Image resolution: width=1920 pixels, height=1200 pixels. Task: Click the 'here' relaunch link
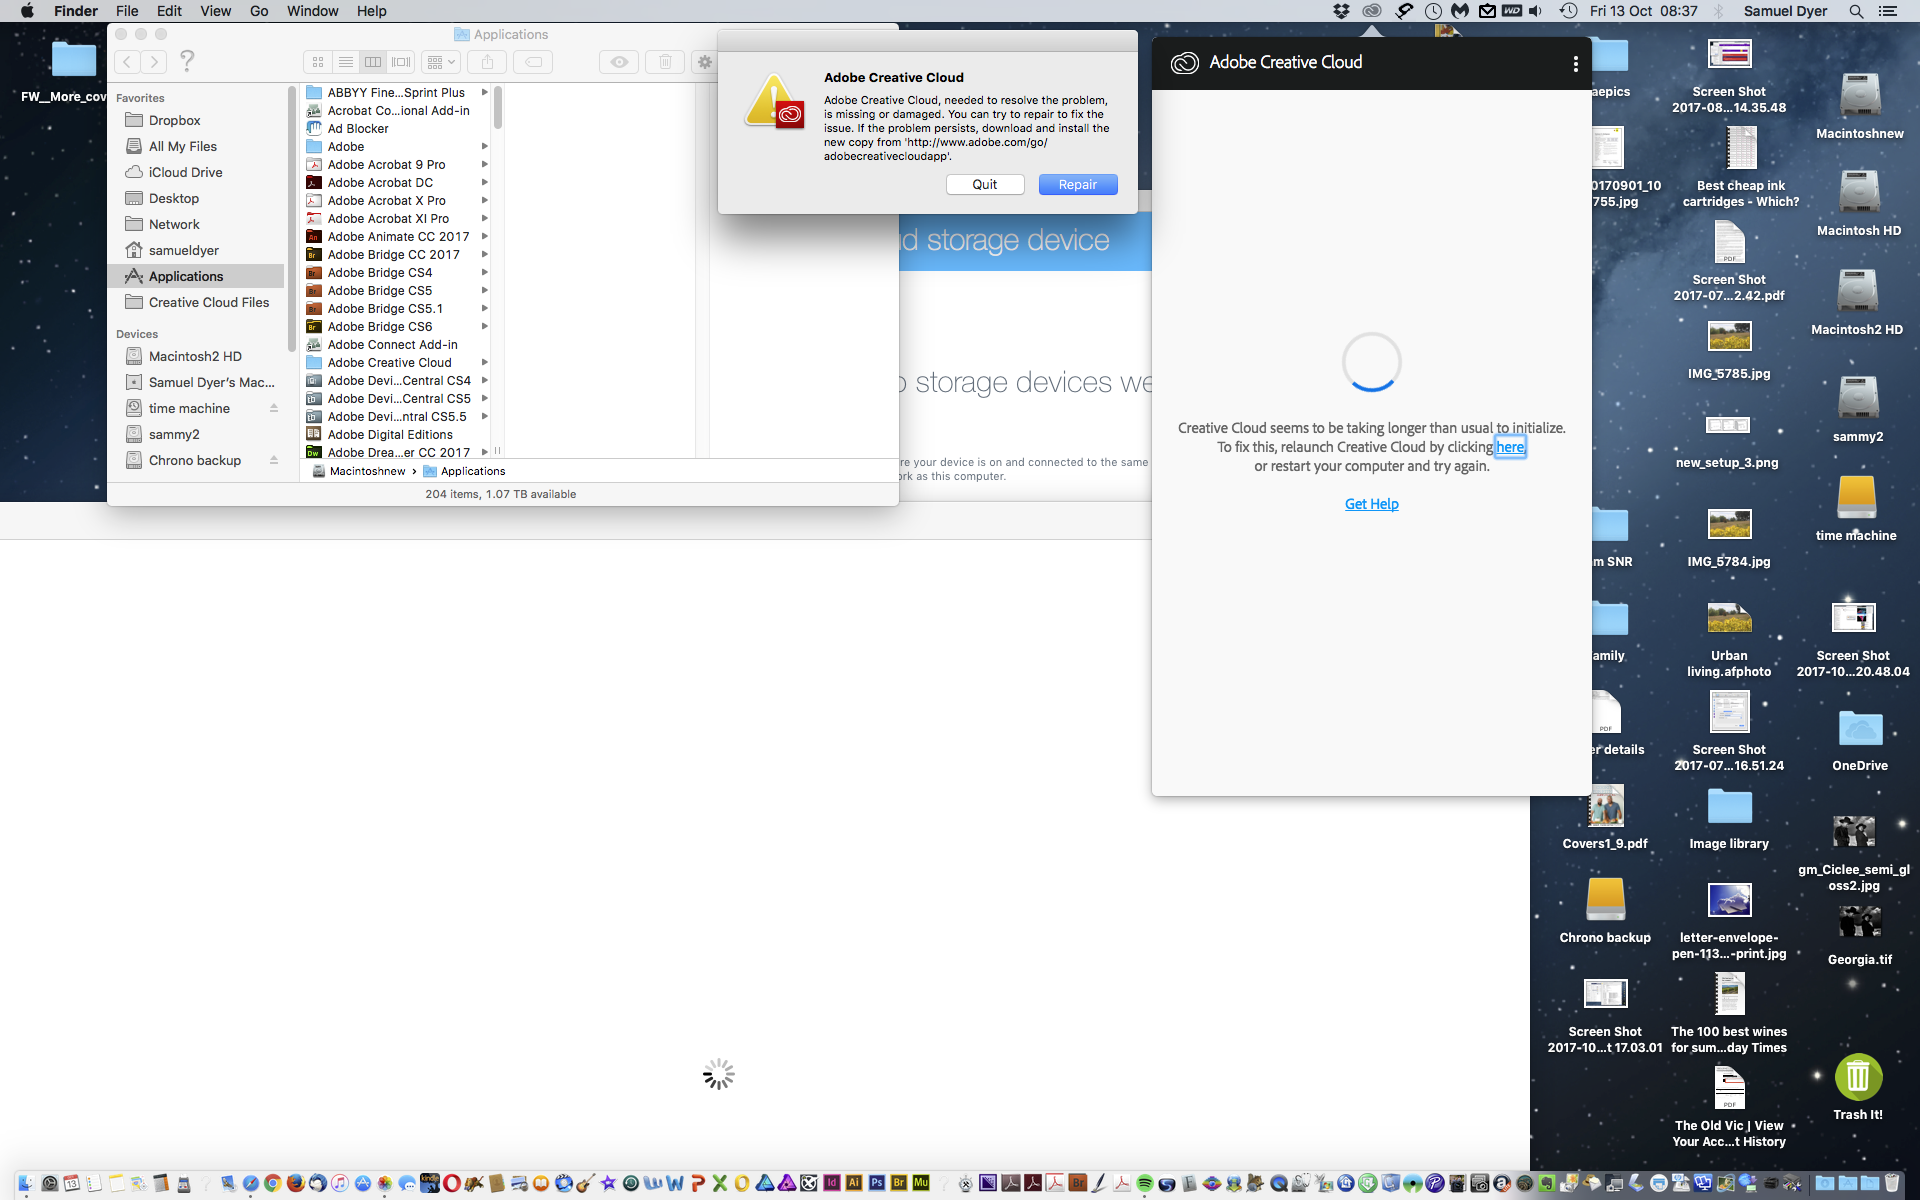pyautogui.click(x=1510, y=447)
